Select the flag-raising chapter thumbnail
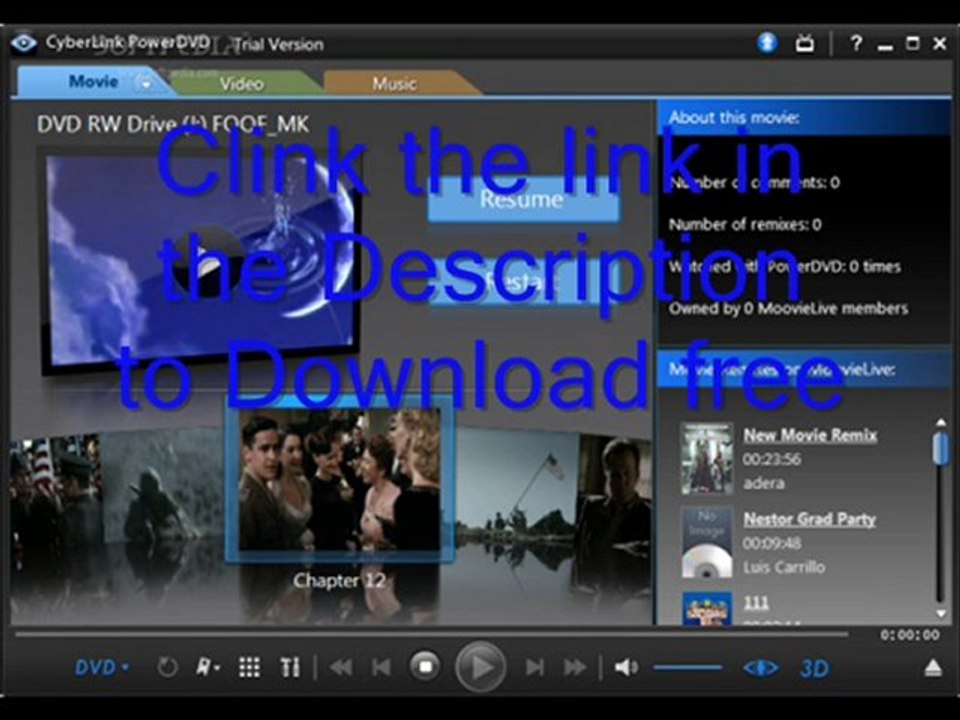Viewport: 960px width, 720px height. [x=517, y=484]
